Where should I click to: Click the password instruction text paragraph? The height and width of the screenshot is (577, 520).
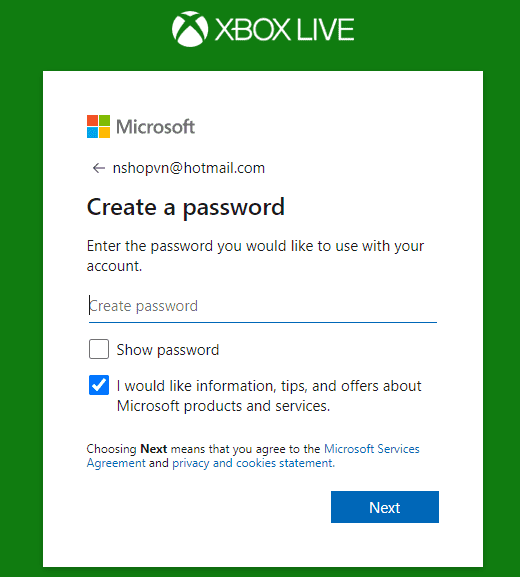tap(255, 256)
